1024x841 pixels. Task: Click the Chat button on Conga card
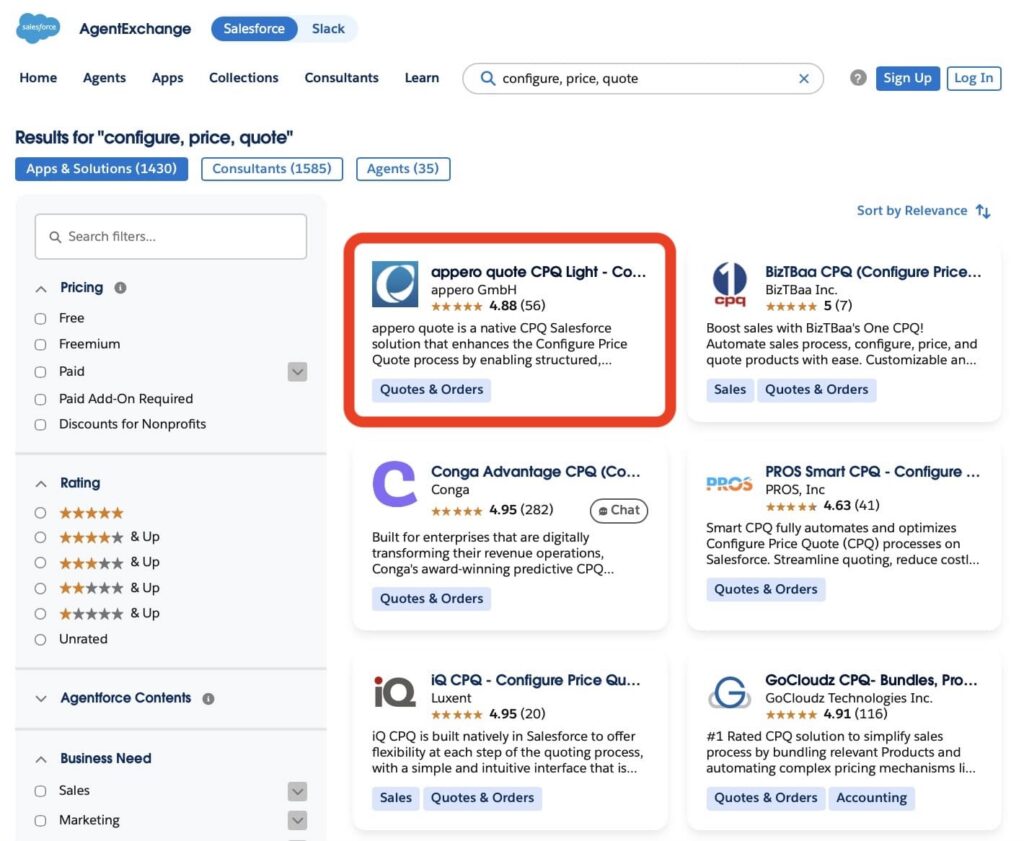tap(618, 511)
